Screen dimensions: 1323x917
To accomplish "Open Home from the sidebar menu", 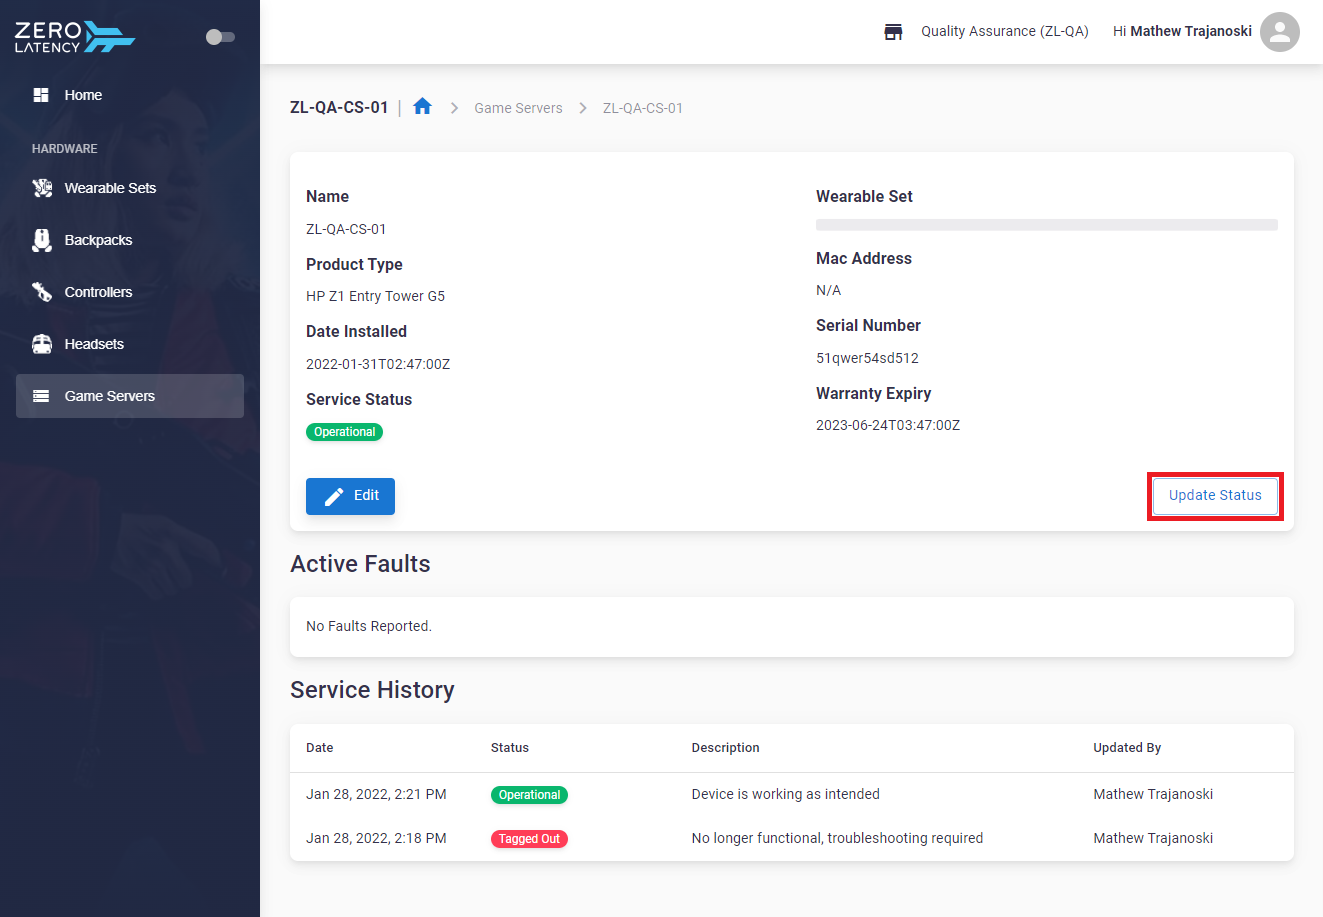I will coord(130,95).
